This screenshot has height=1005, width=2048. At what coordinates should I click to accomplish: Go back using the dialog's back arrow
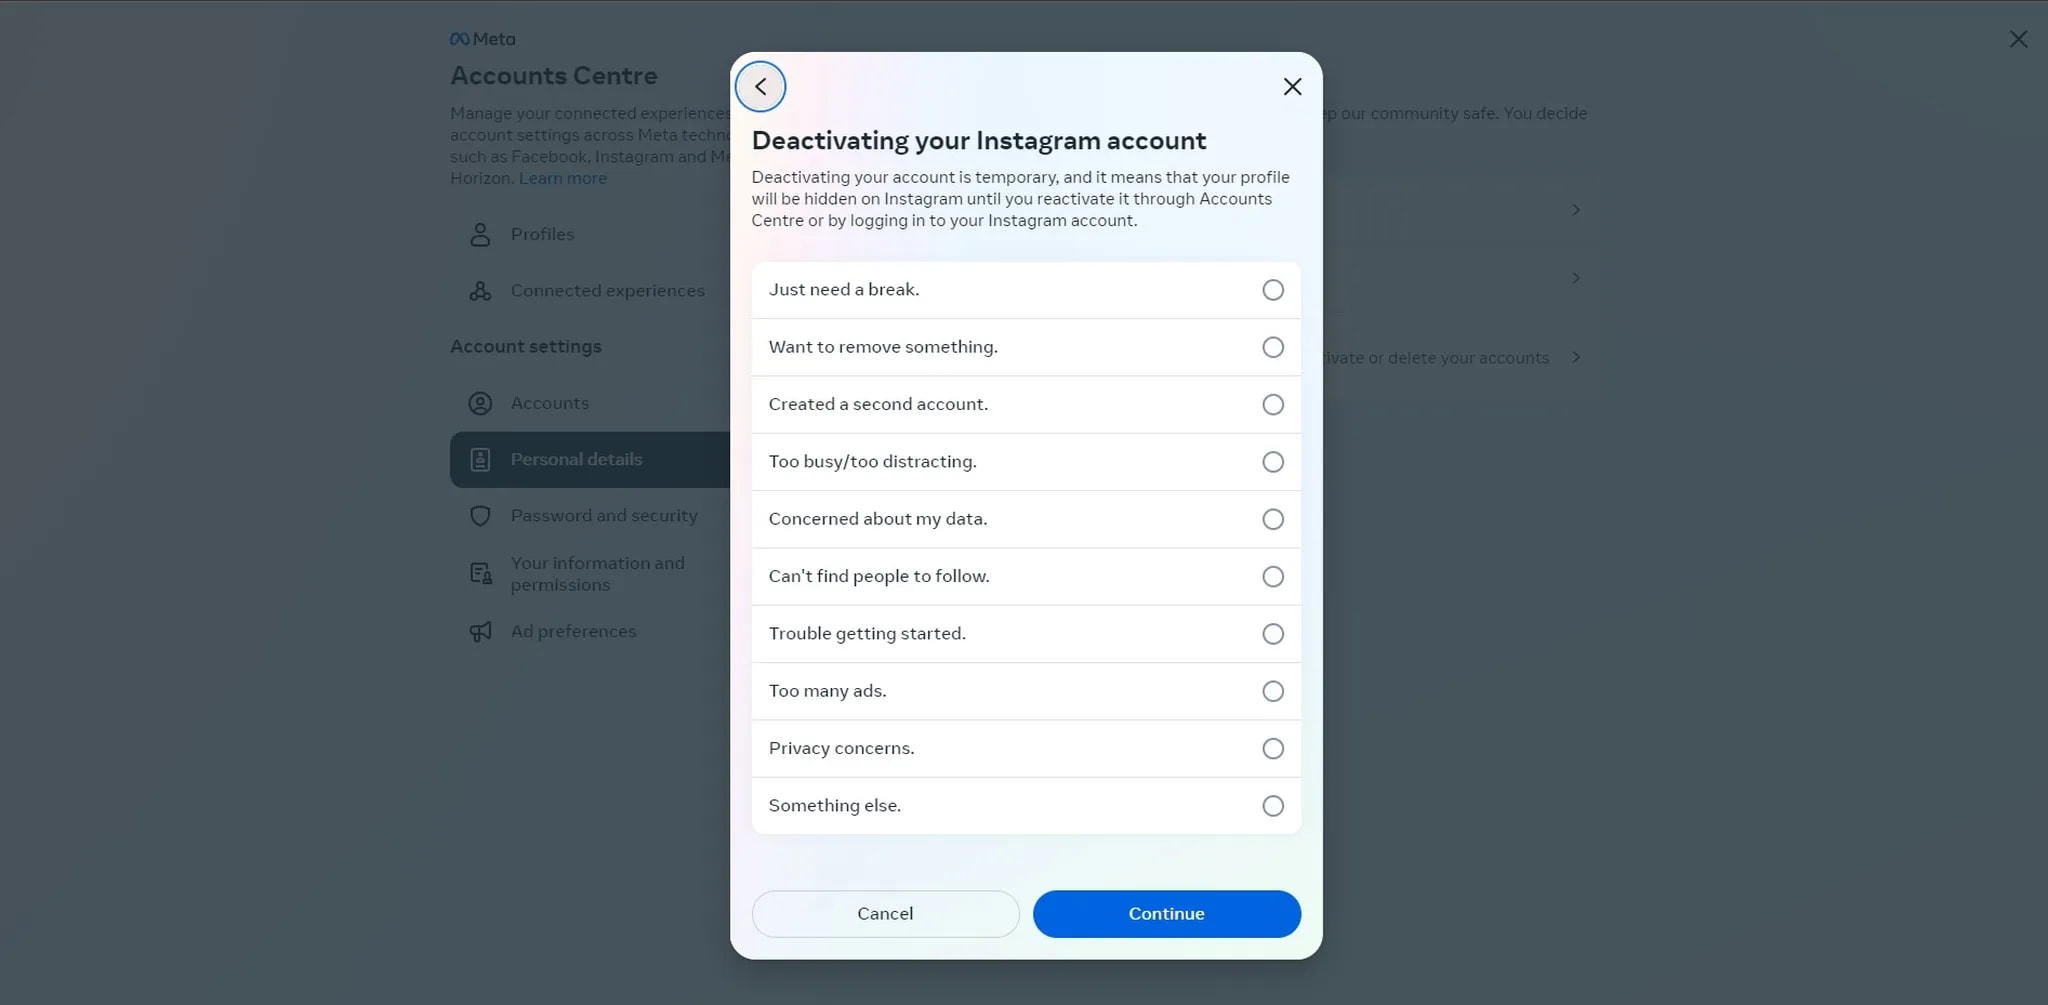pyautogui.click(x=761, y=87)
